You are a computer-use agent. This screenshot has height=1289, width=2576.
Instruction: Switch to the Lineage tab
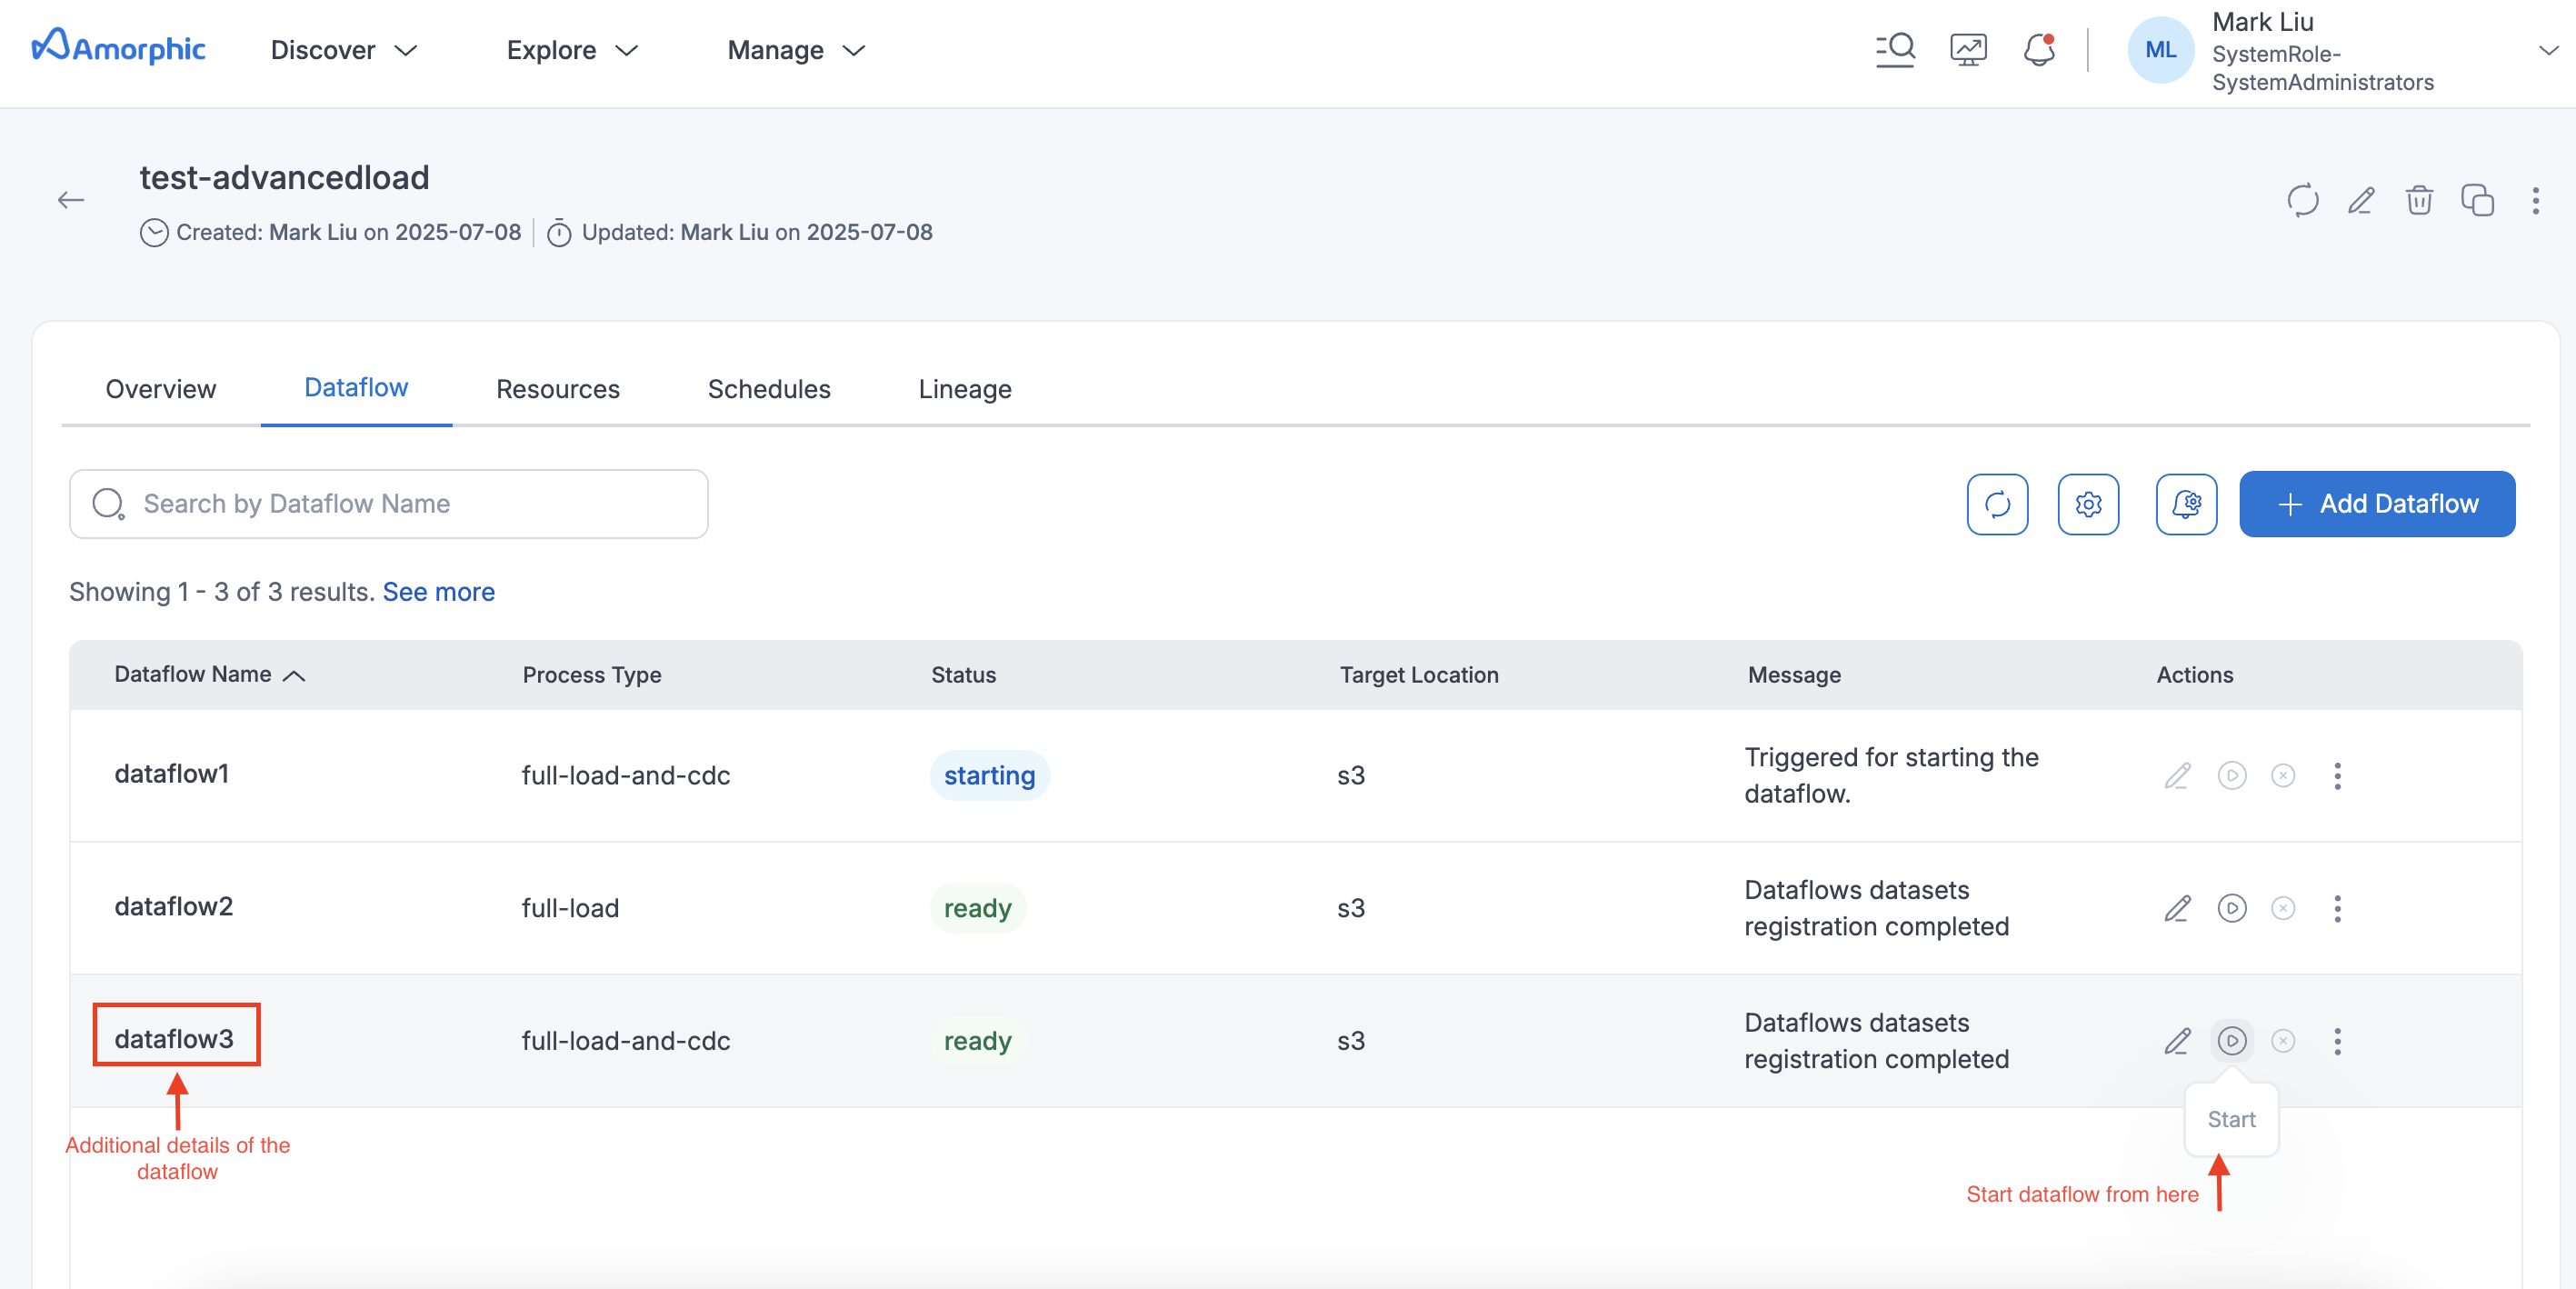964,389
